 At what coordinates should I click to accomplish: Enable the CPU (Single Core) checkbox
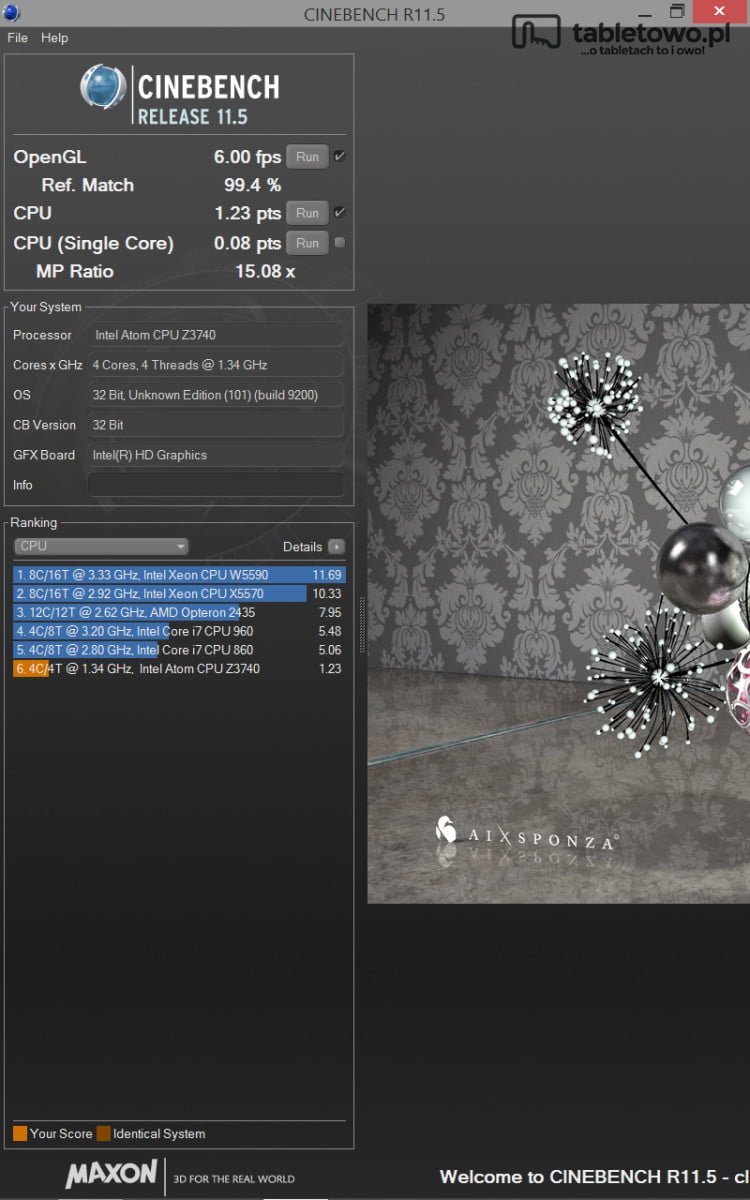coord(340,243)
